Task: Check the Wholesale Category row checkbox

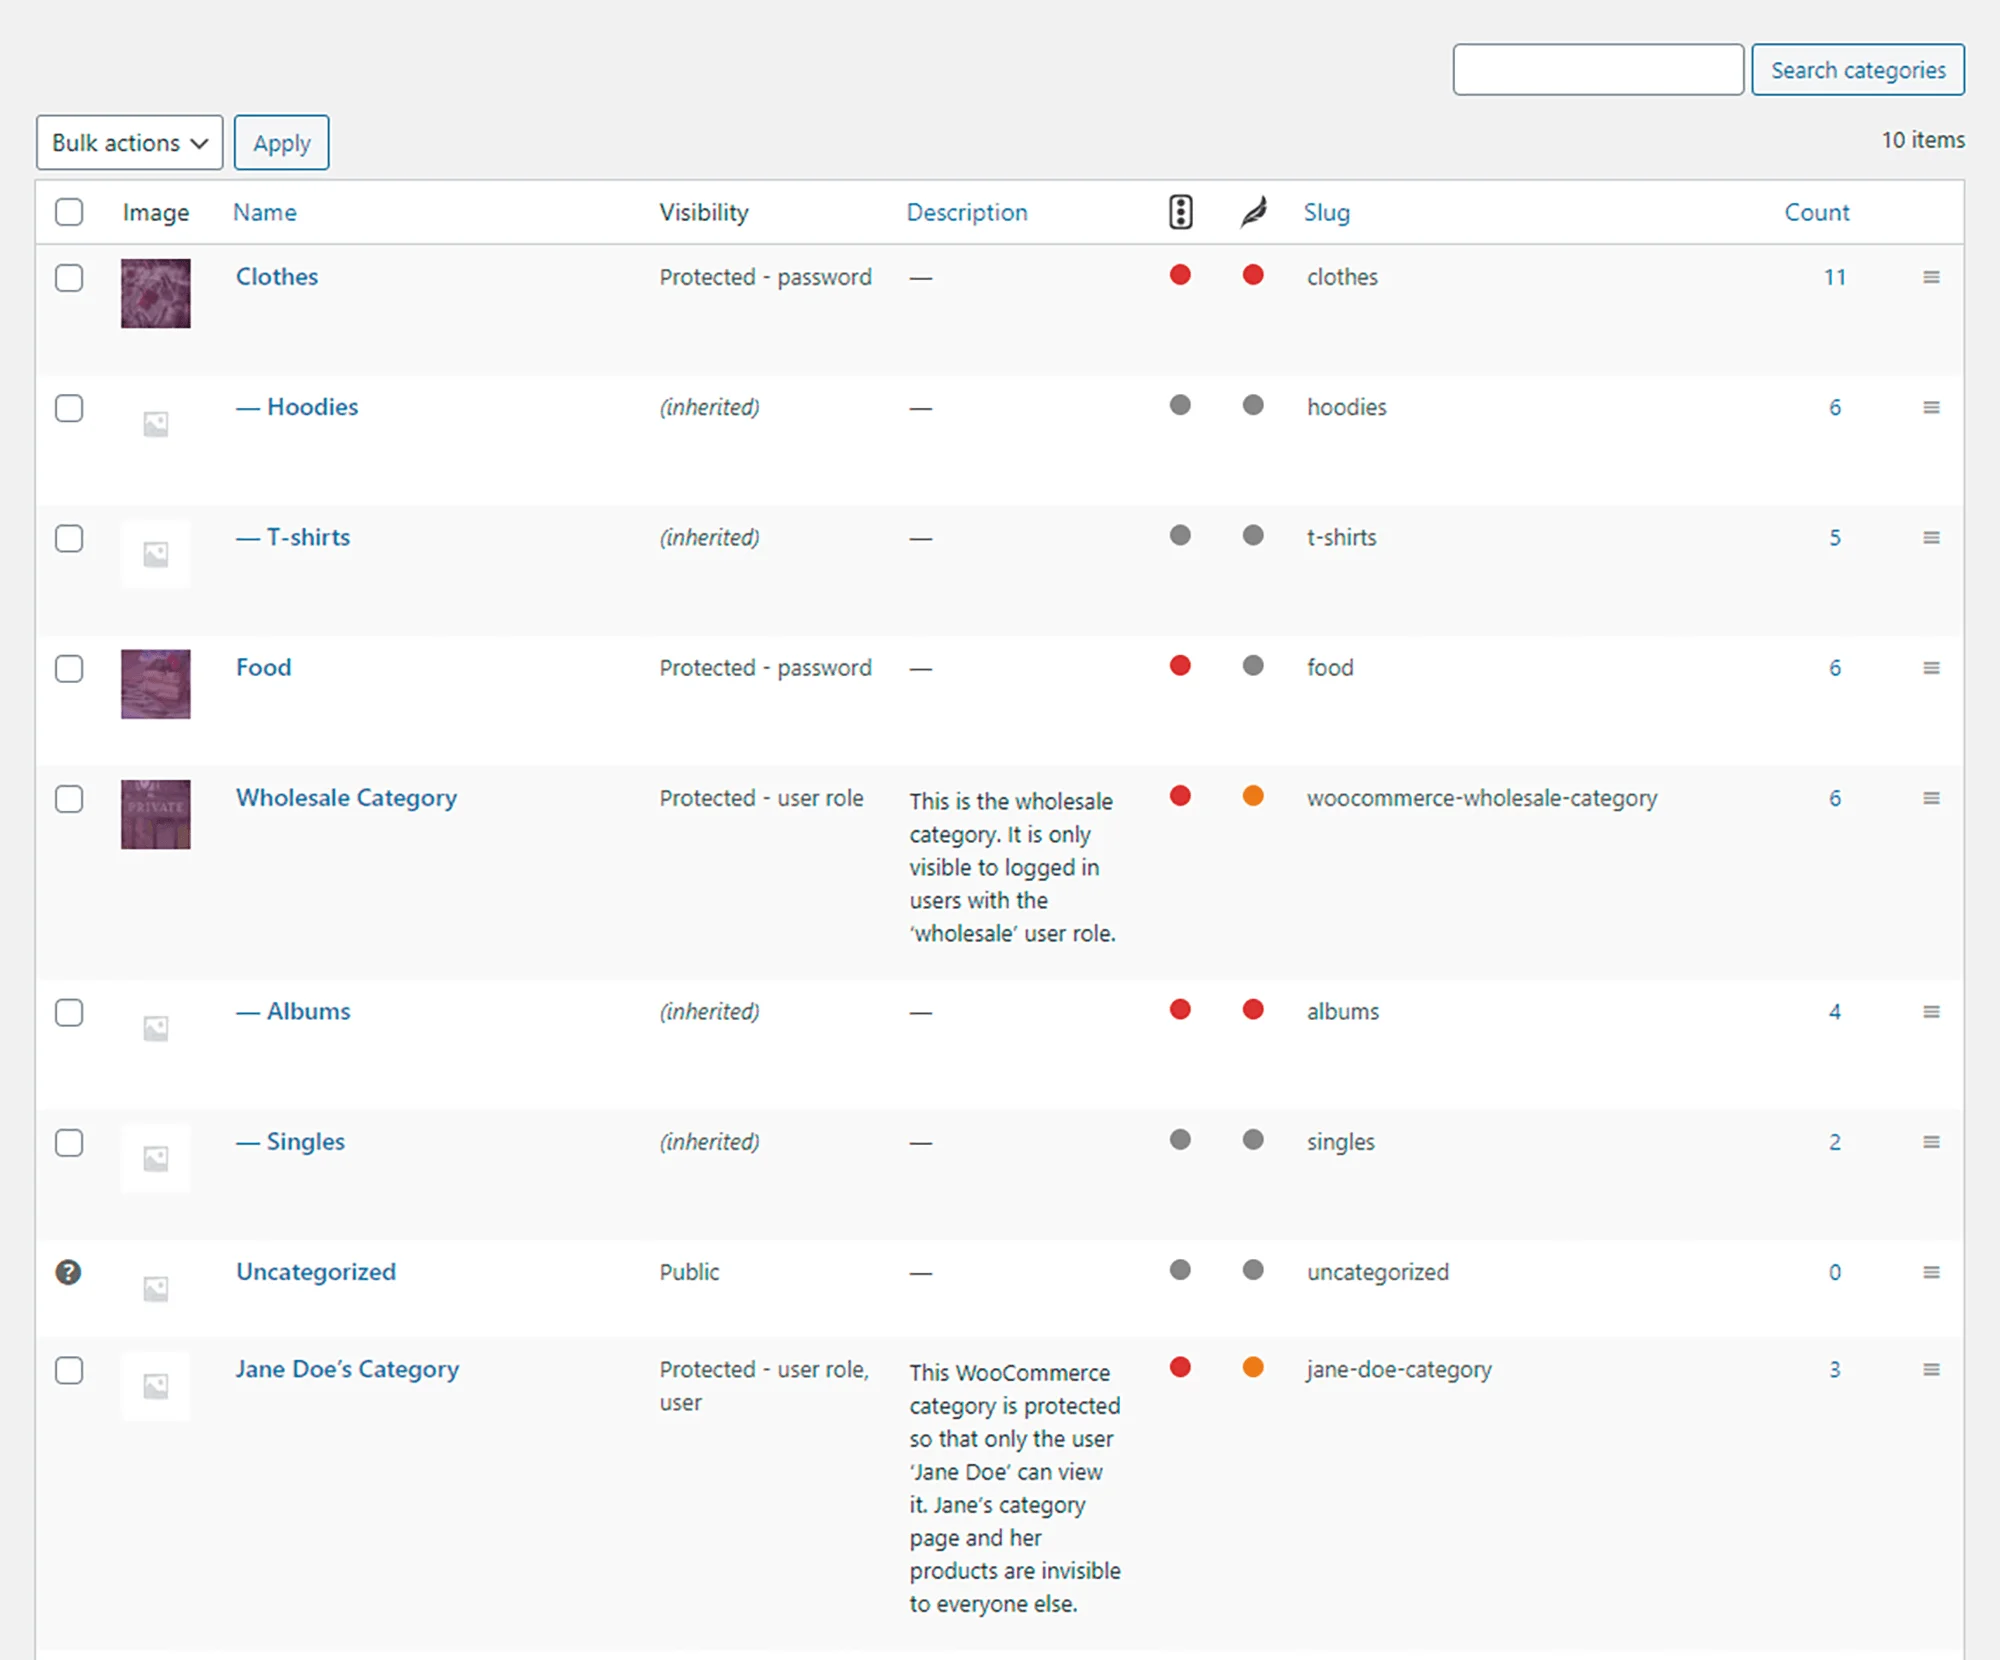Action: tap(69, 799)
